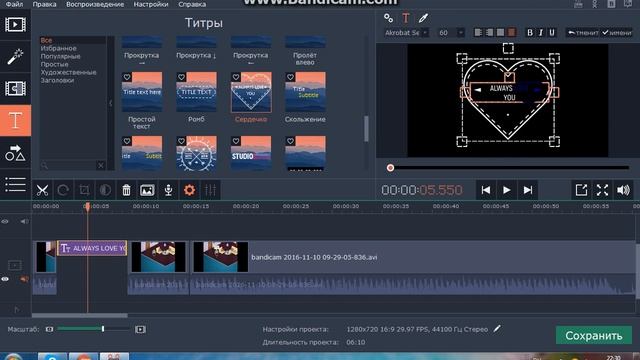Enter fullscreen preview mode
The image size is (640, 360).
tap(602, 190)
